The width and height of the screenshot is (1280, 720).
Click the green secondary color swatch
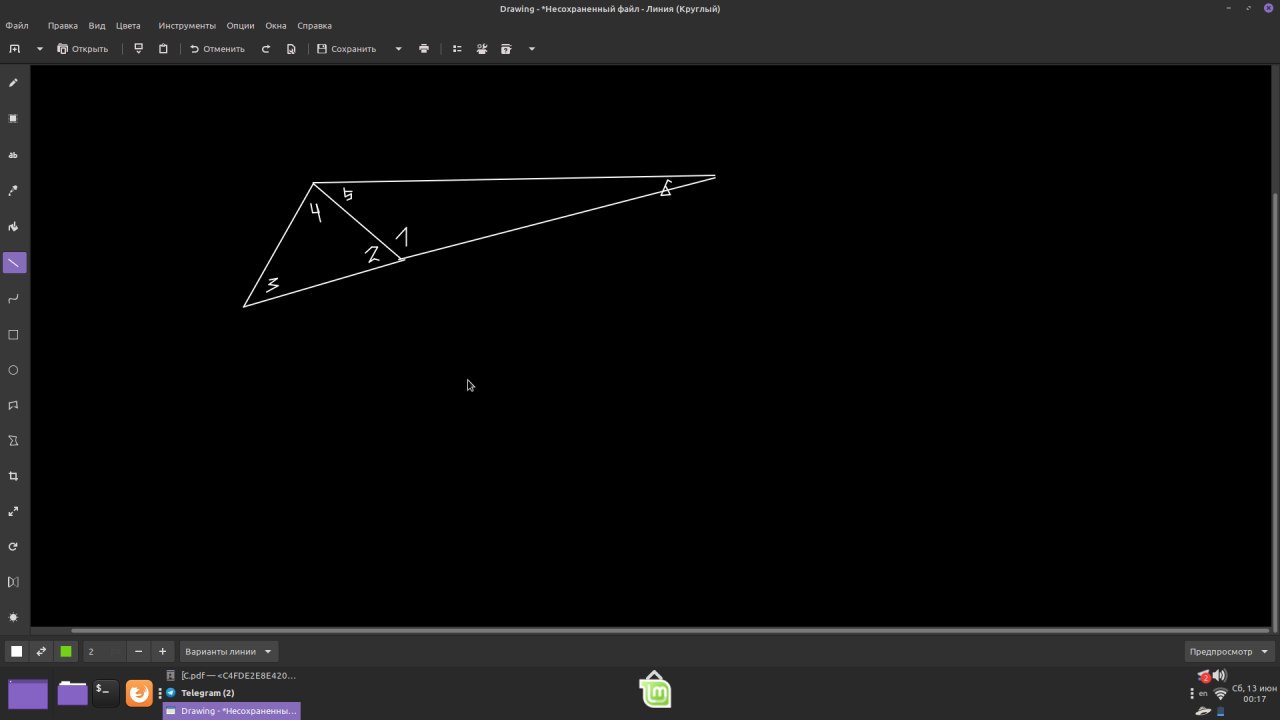66,651
